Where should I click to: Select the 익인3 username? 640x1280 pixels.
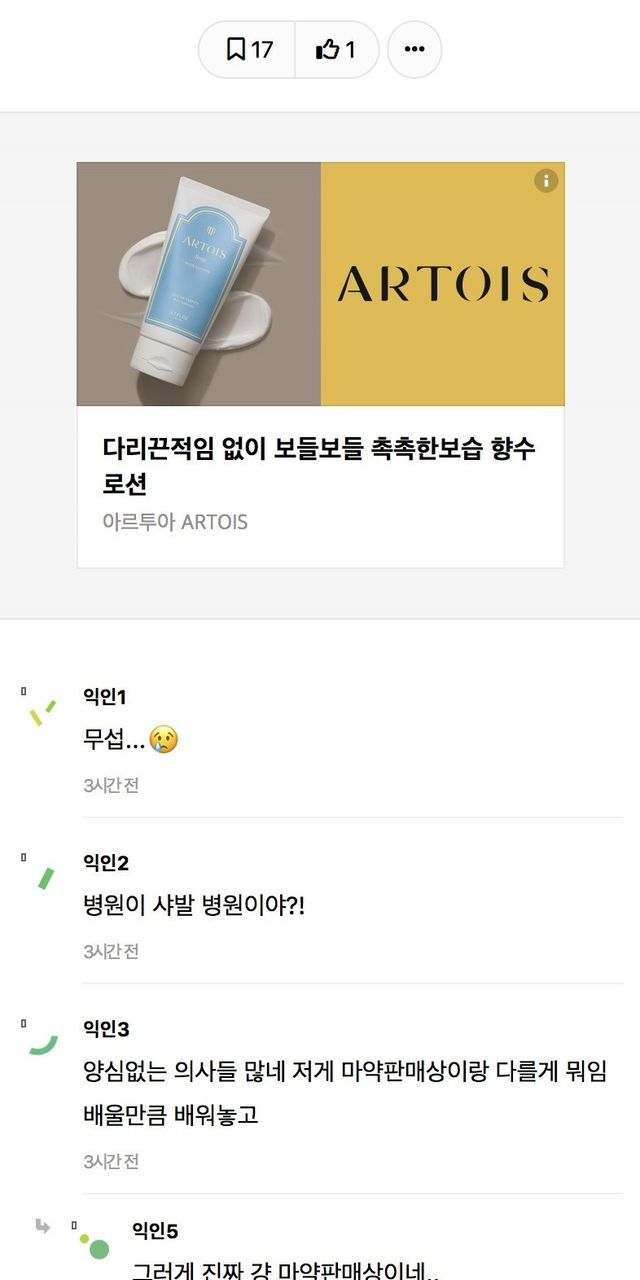[x=106, y=1029]
